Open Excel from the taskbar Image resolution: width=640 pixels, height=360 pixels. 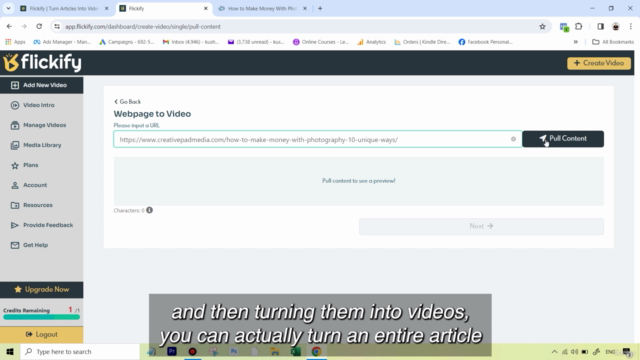(x=296, y=352)
